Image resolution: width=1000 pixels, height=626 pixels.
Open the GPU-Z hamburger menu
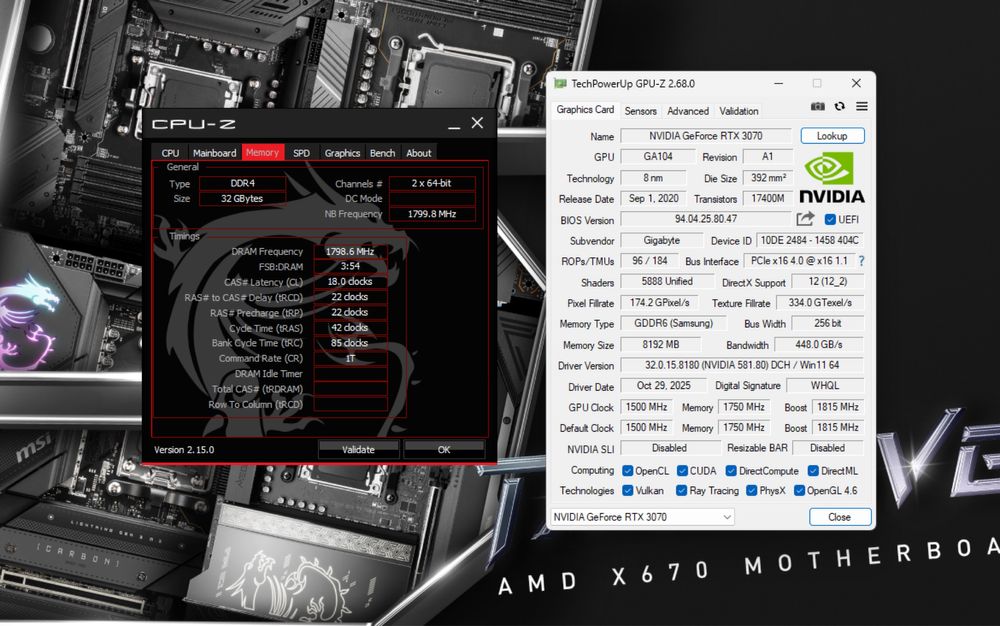point(862,106)
